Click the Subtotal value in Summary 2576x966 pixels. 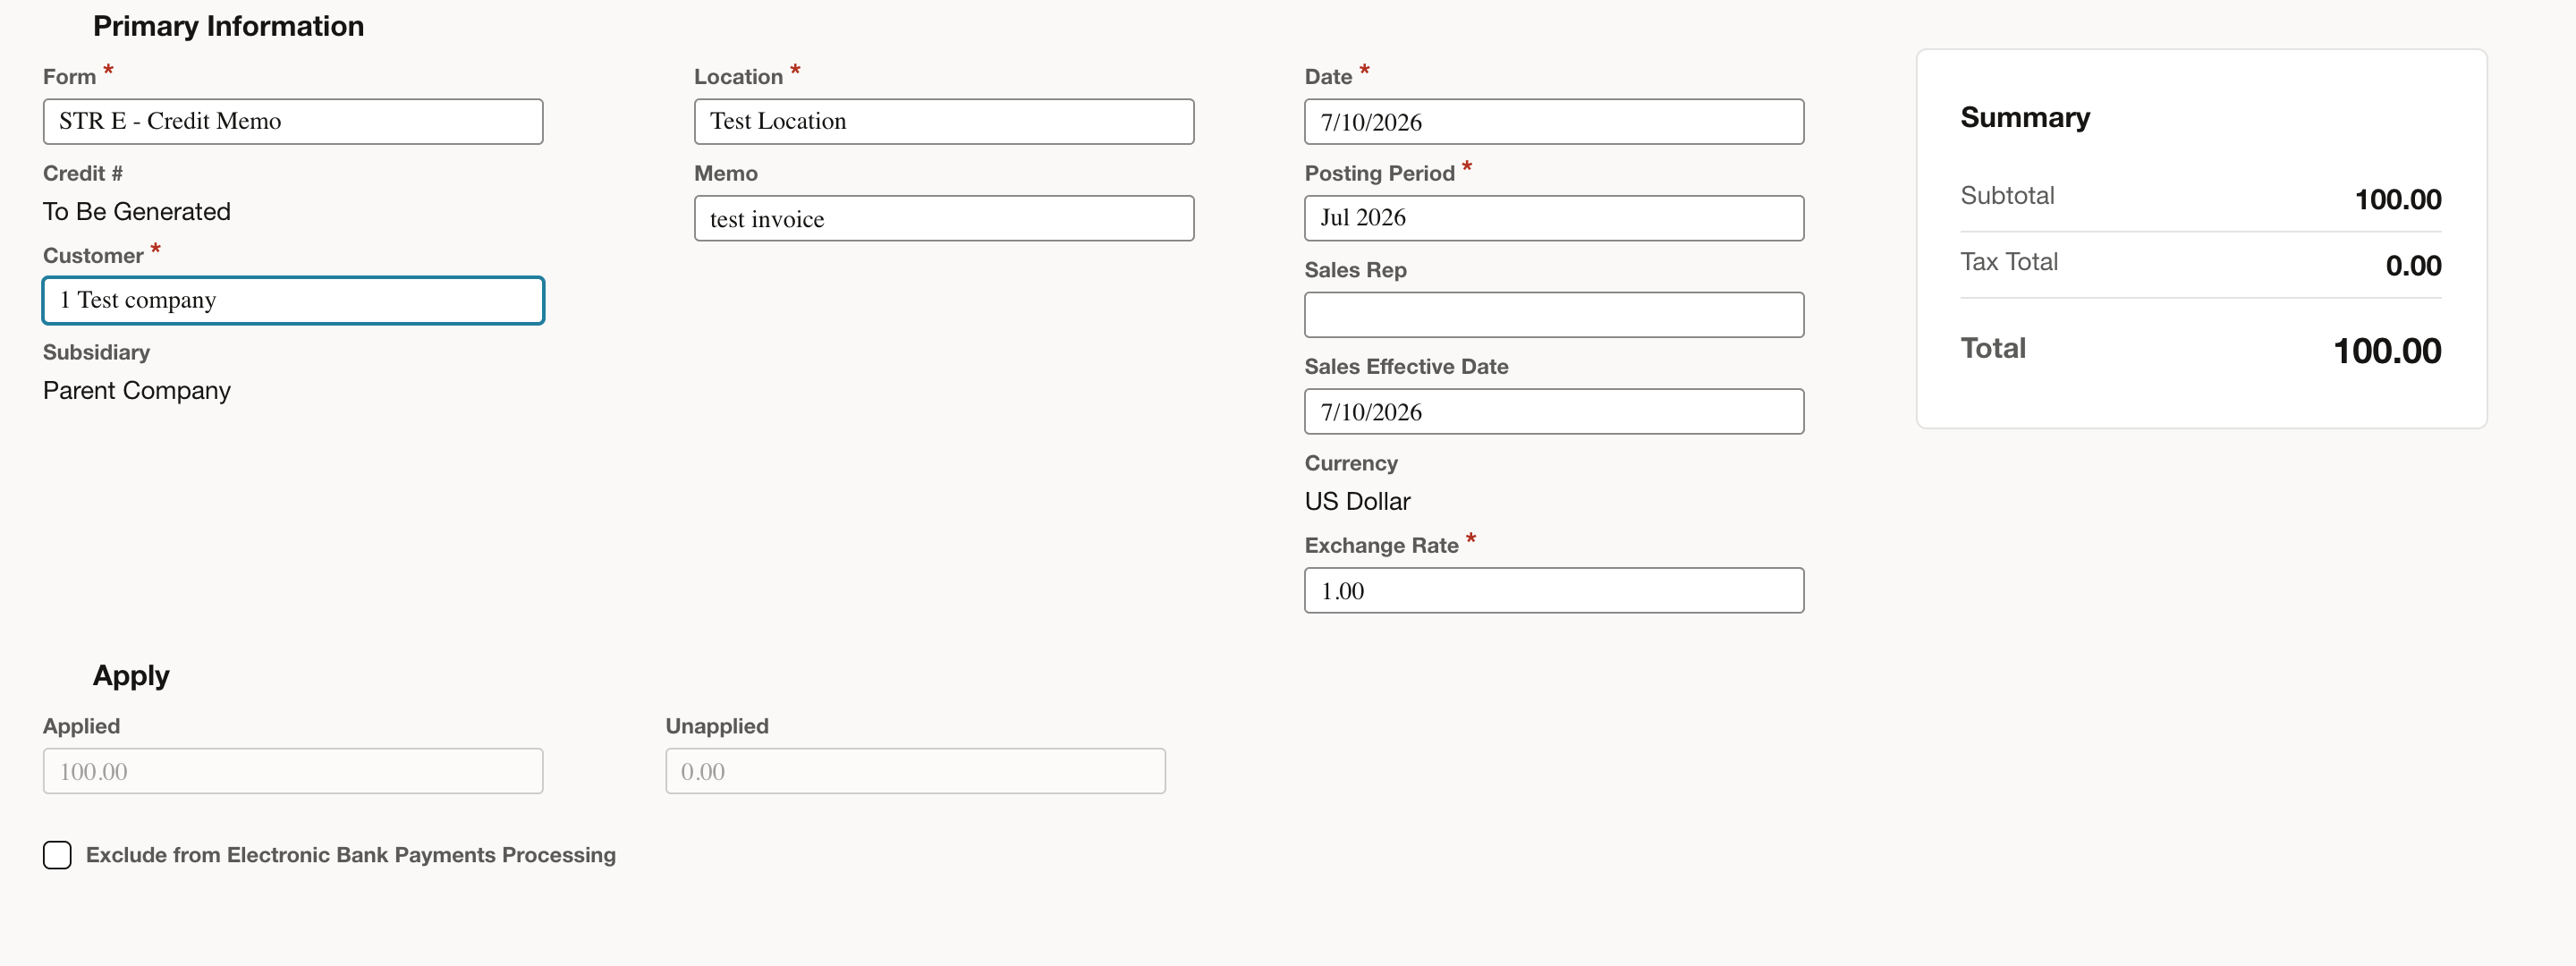pos(2398,199)
